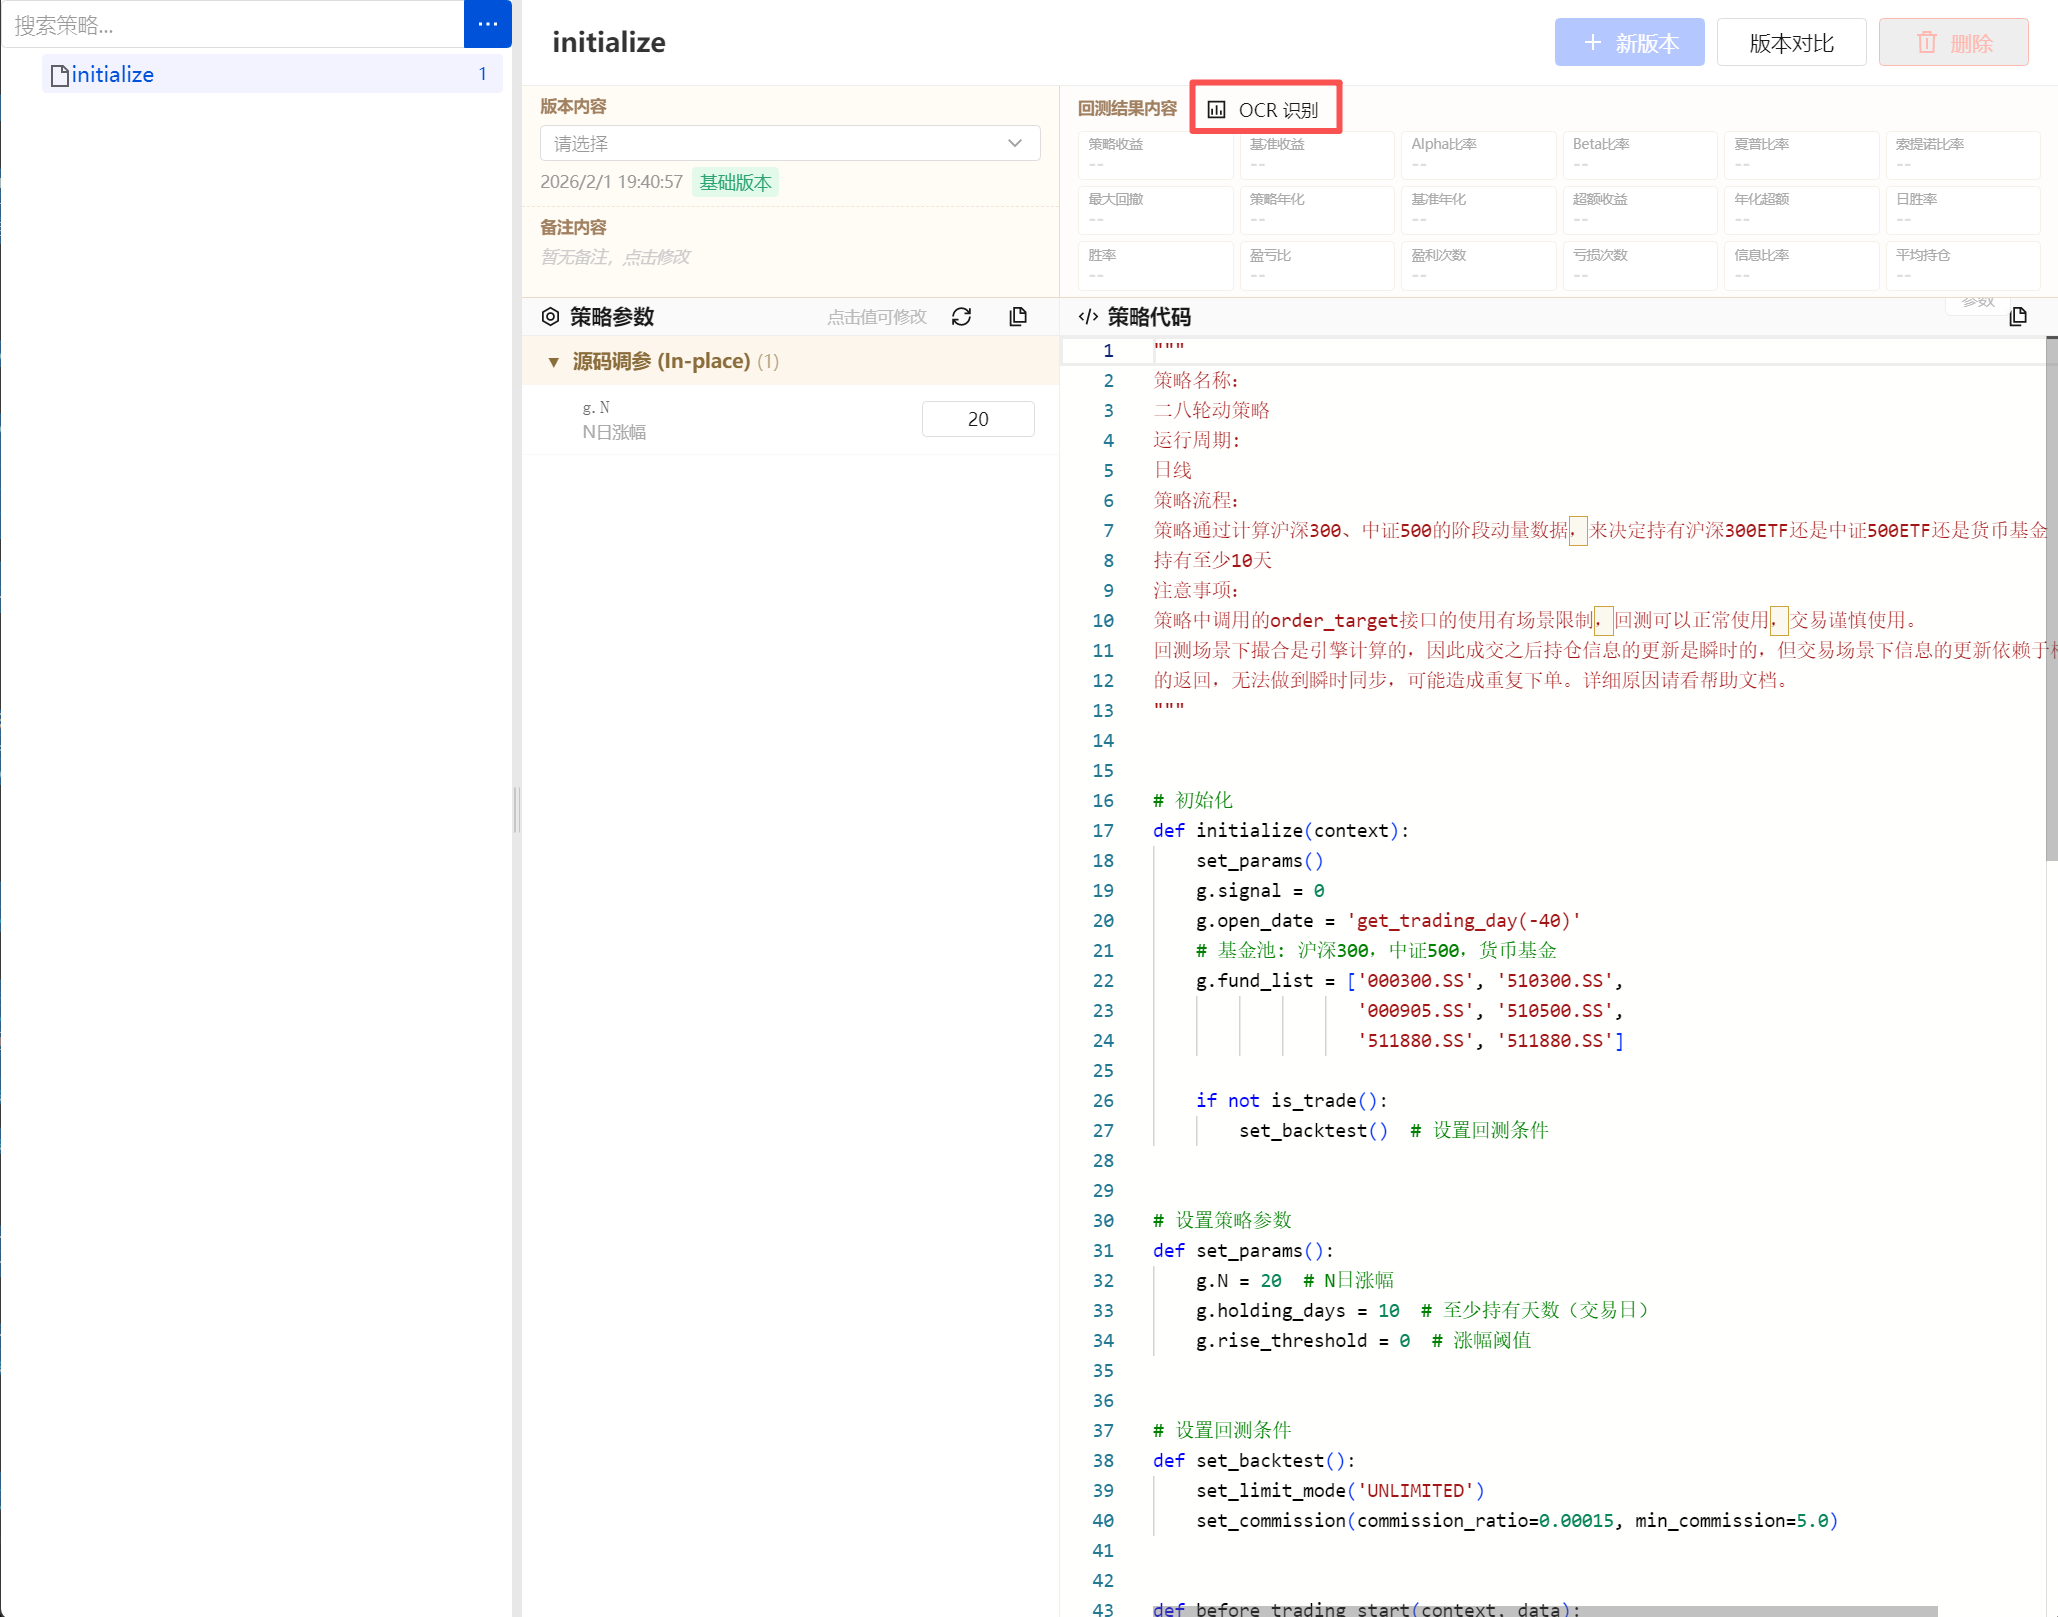2058x1617 pixels.
Task: Click the trash icon on 删除 button
Action: (x=1926, y=43)
